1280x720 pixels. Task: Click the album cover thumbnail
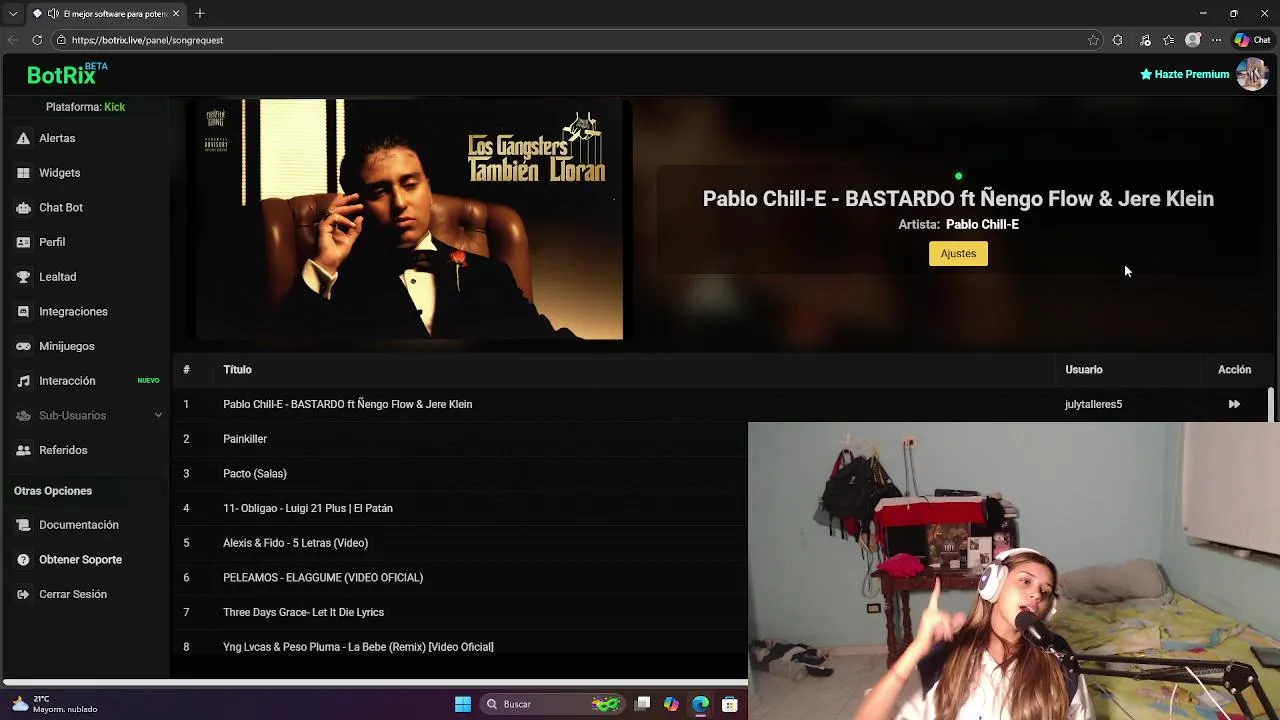[410, 219]
